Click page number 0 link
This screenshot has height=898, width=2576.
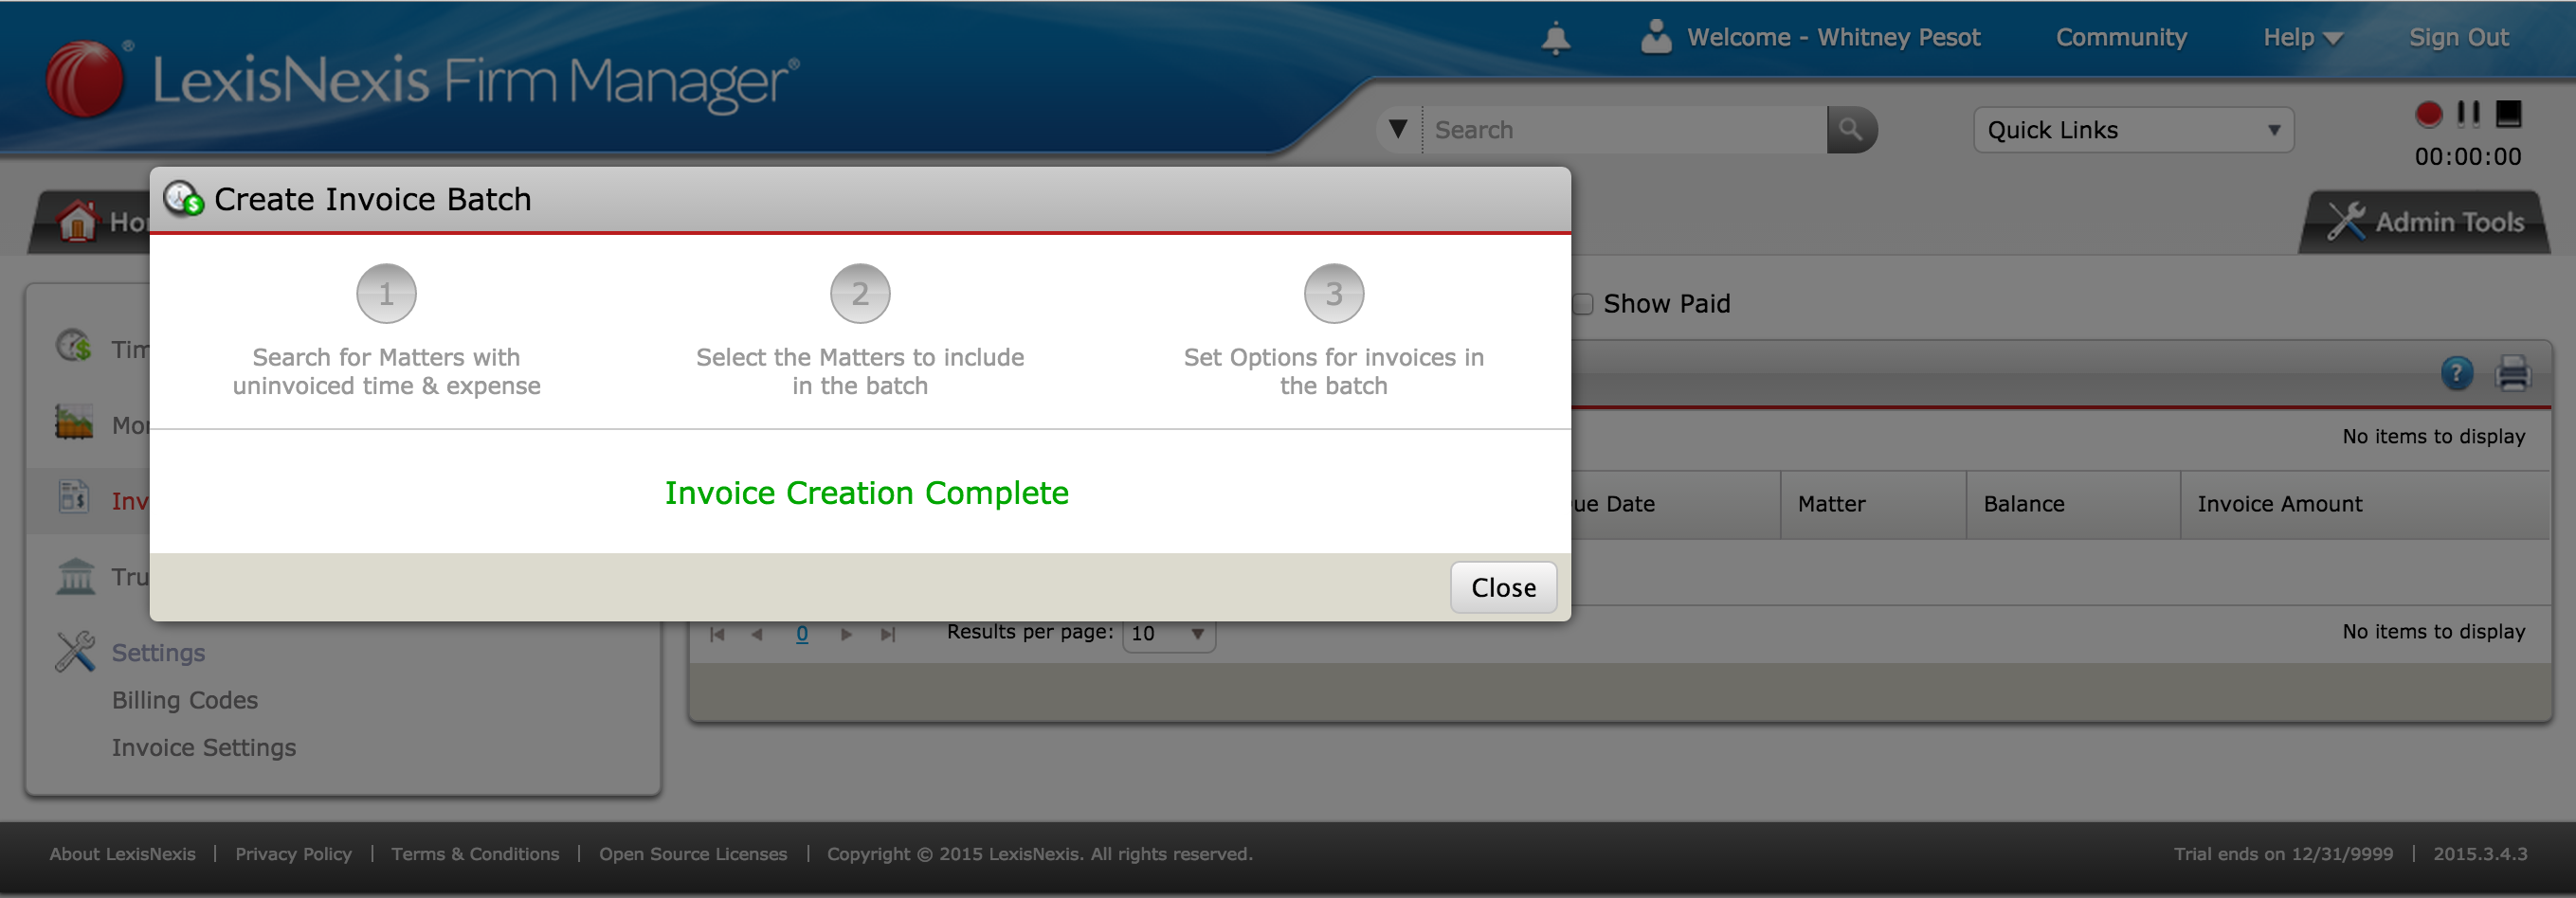tap(802, 634)
